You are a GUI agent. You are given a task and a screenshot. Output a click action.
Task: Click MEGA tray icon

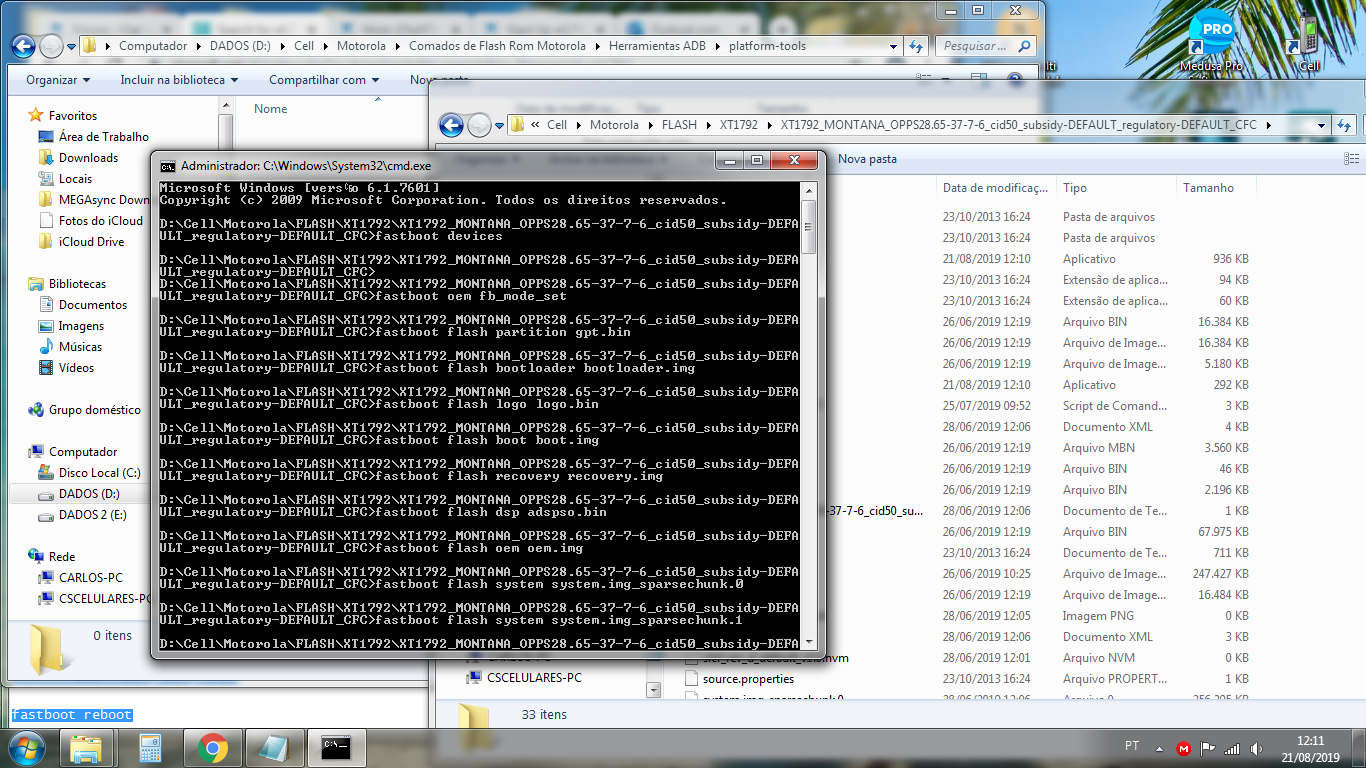coord(1184,748)
